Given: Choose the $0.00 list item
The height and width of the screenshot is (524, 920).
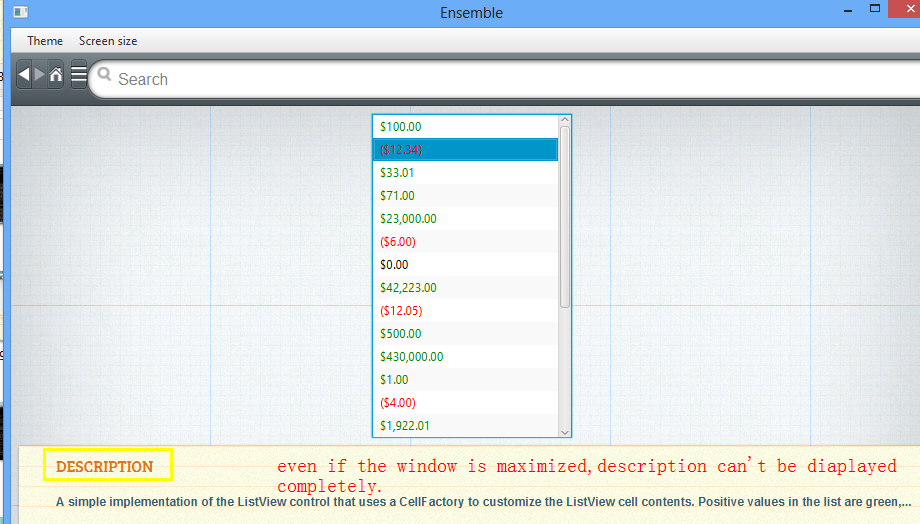Looking at the screenshot, I should (x=466, y=265).
